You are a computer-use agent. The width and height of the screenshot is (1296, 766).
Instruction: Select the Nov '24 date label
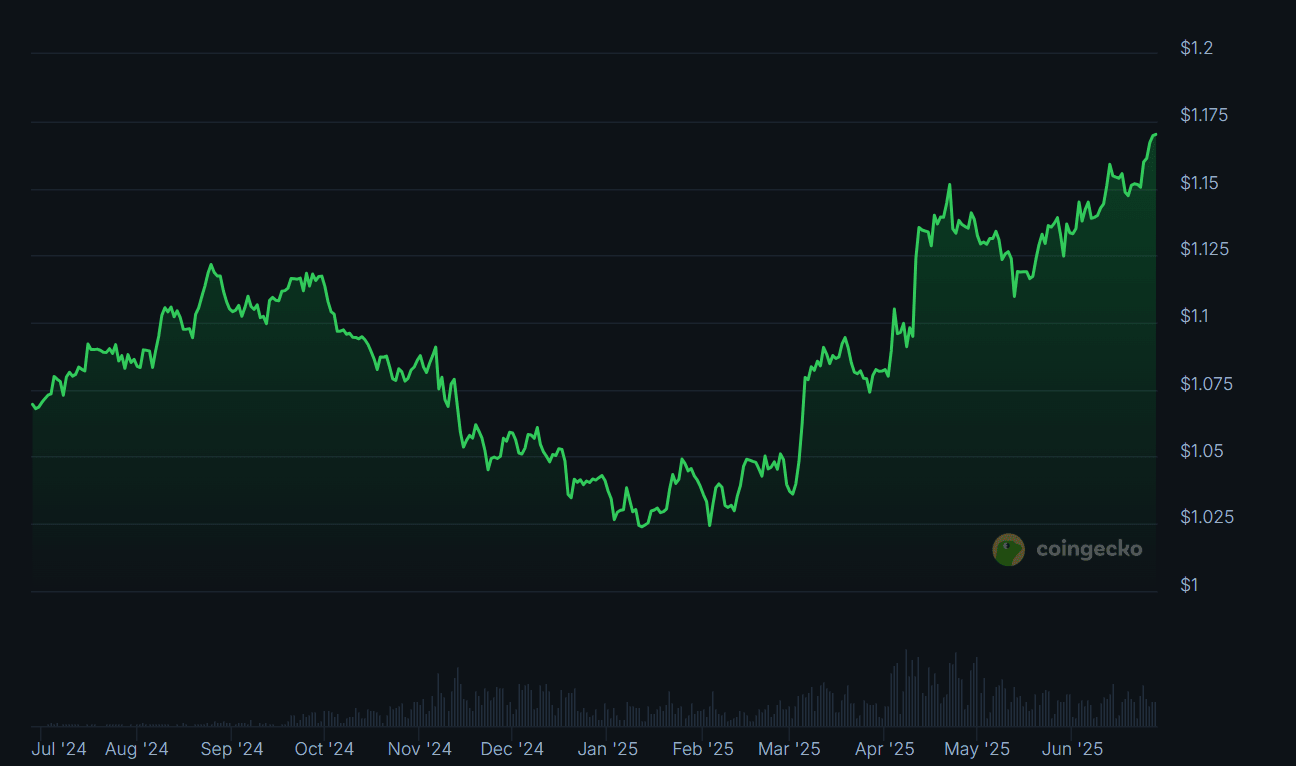tap(420, 748)
